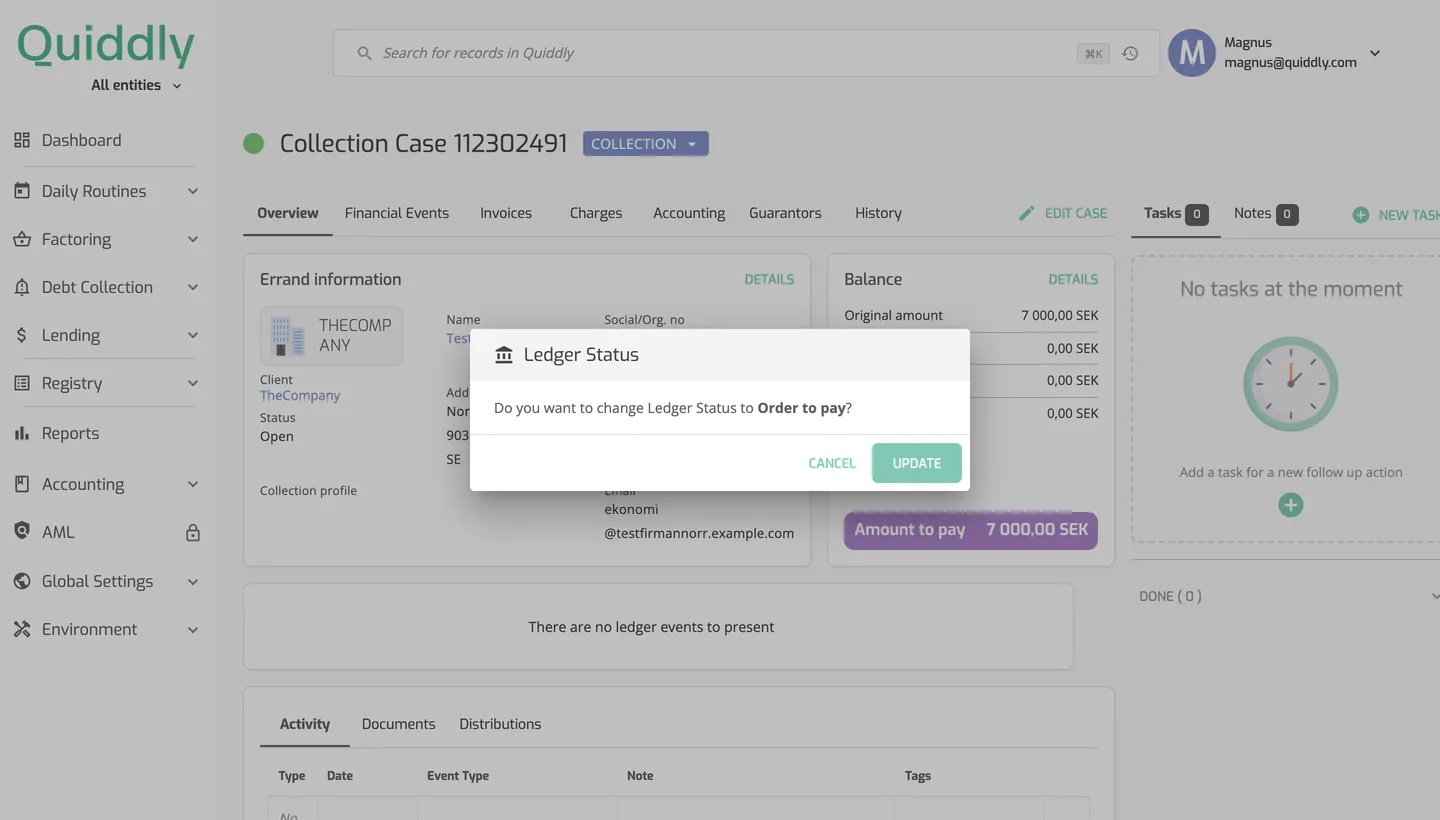Click the Quiddly search field
This screenshot has width=1440, height=820.
click(746, 53)
